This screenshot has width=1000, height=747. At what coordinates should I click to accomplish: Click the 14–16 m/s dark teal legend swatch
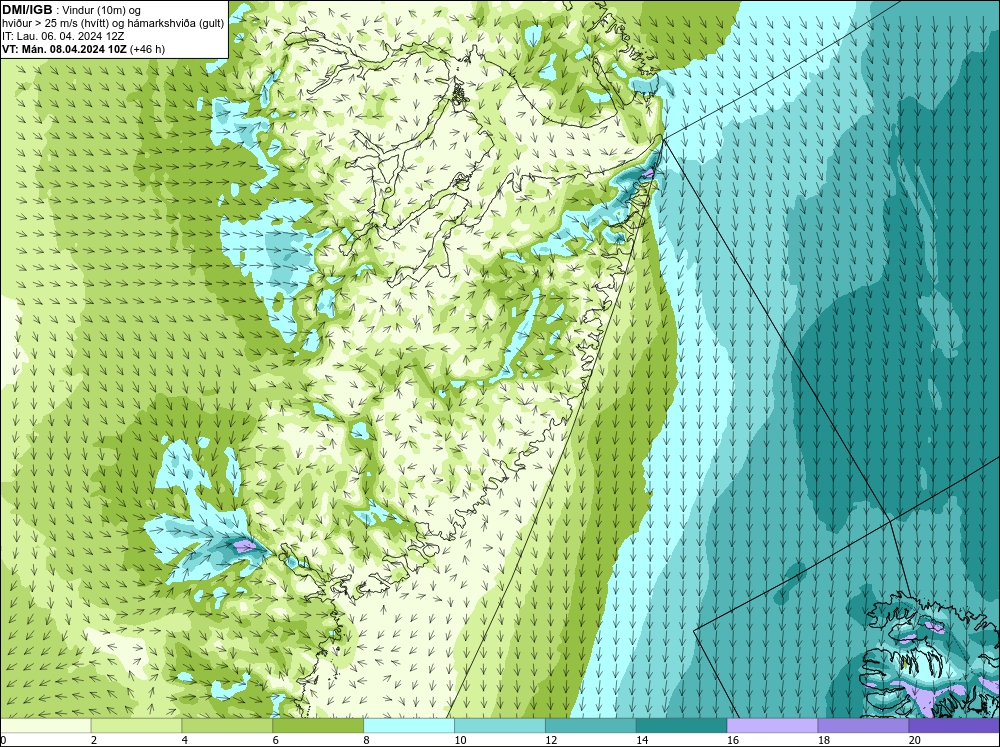681,726
